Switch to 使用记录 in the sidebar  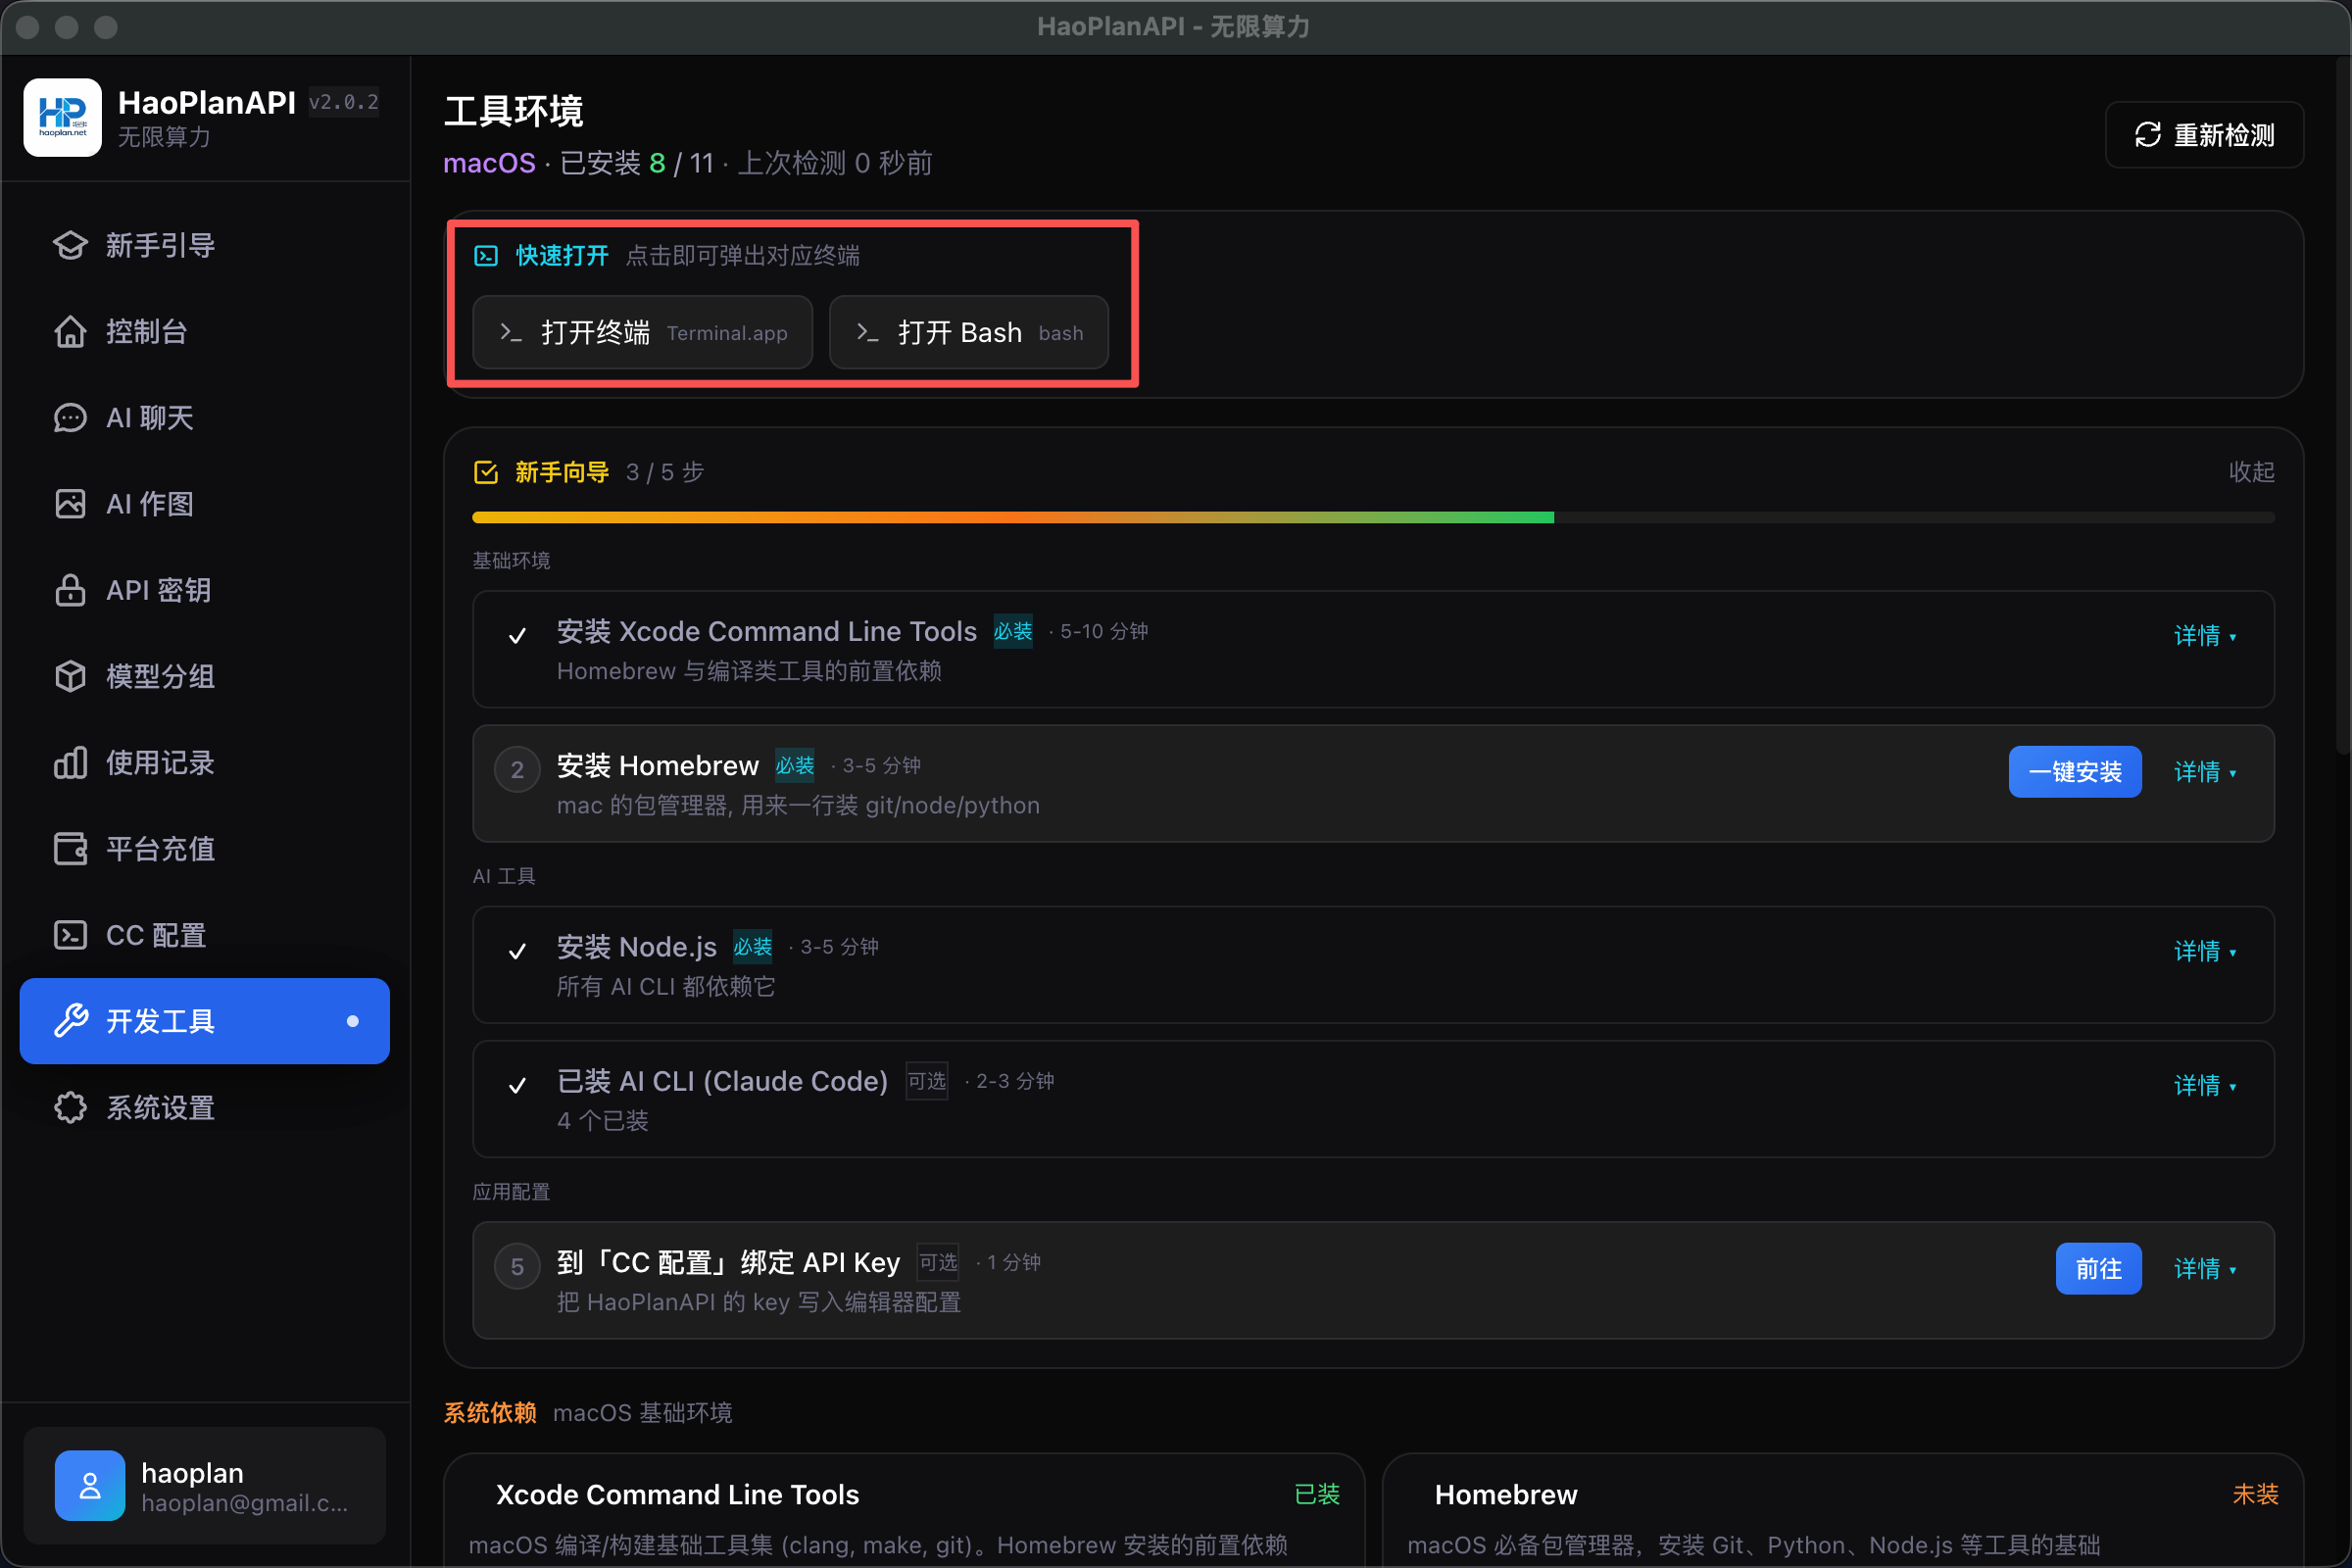coord(205,763)
